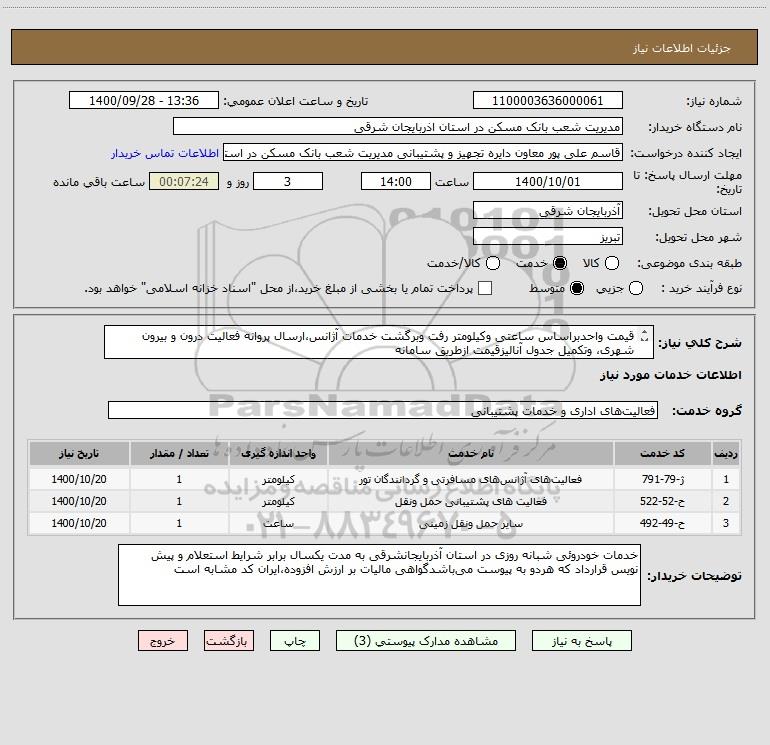Viewport: 770px width, 745px height.
Task: Click the delivery province field آذربایجان شرقی
Action: pos(548,211)
